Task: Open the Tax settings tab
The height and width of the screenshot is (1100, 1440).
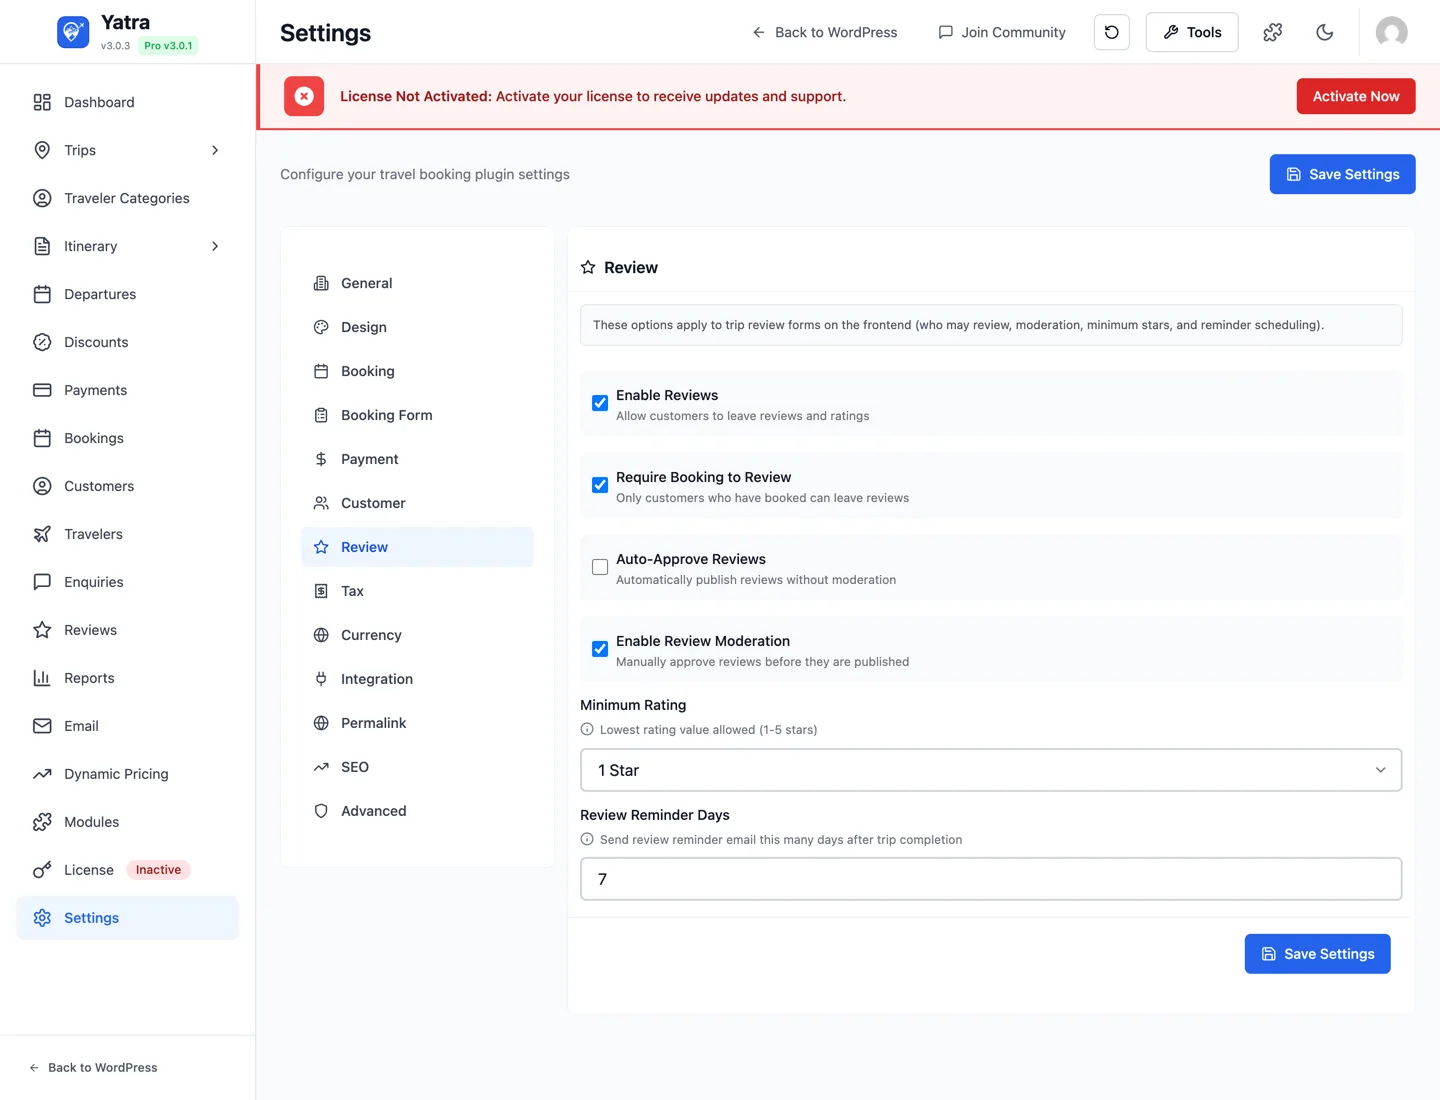Action: tap(417, 591)
